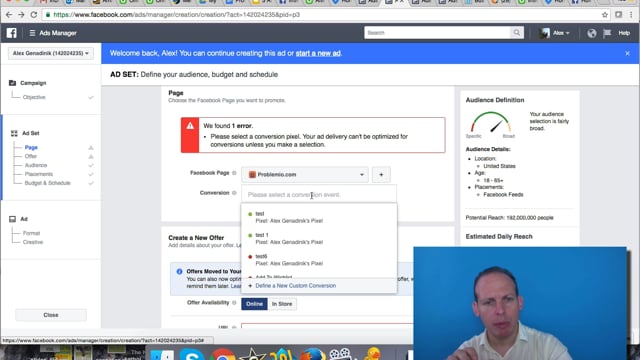
Task: Go to Offer in Ad Set sidebar
Action: click(31, 156)
